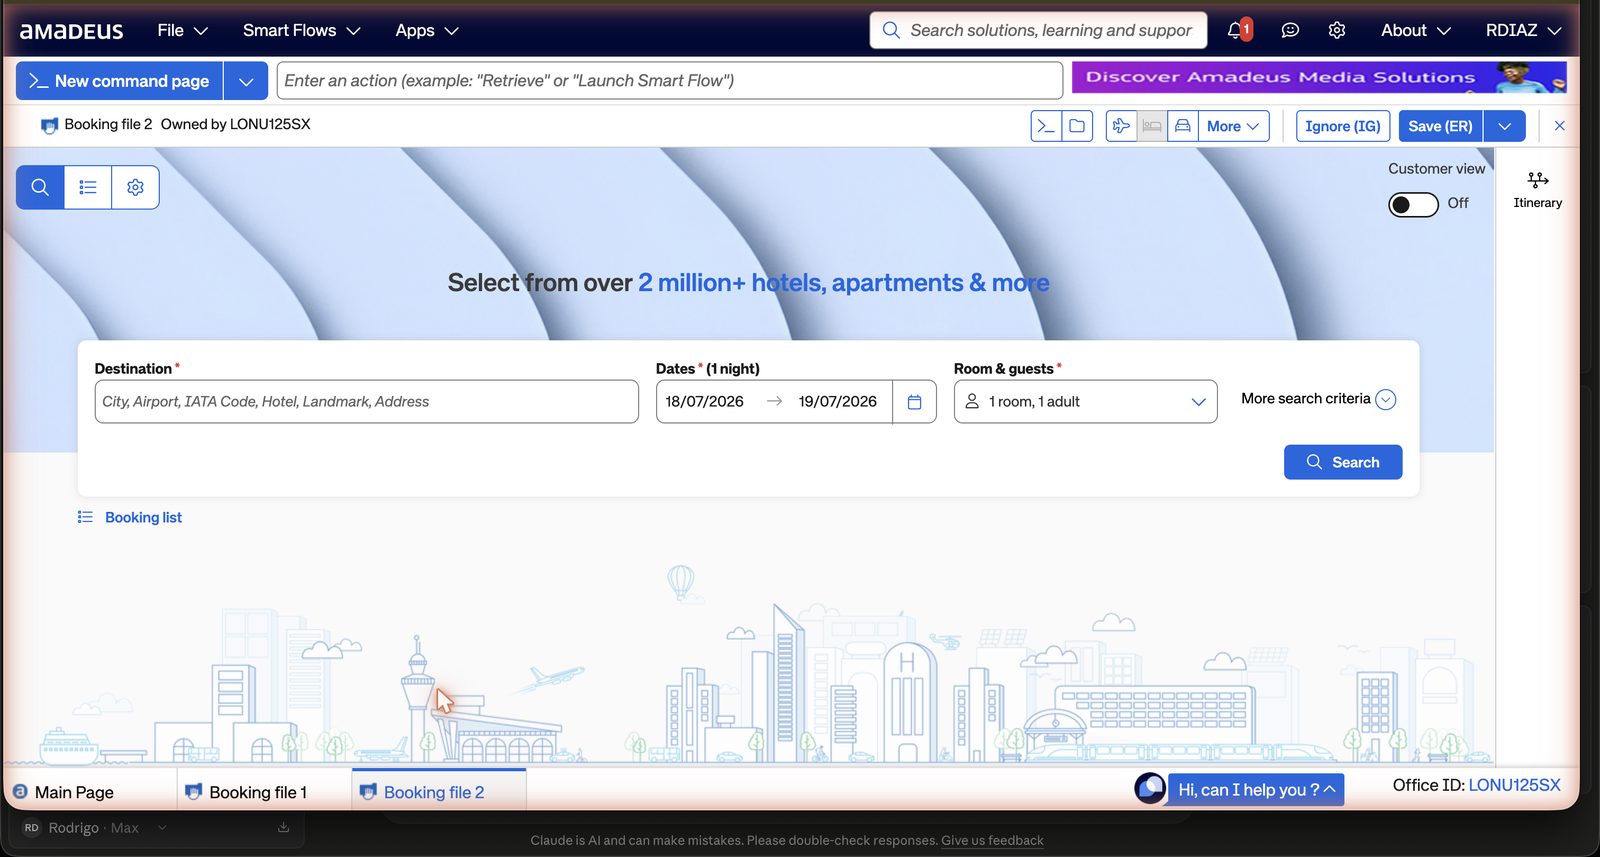
Task: Open the Hi, can I help you chat
Action: 1256,789
